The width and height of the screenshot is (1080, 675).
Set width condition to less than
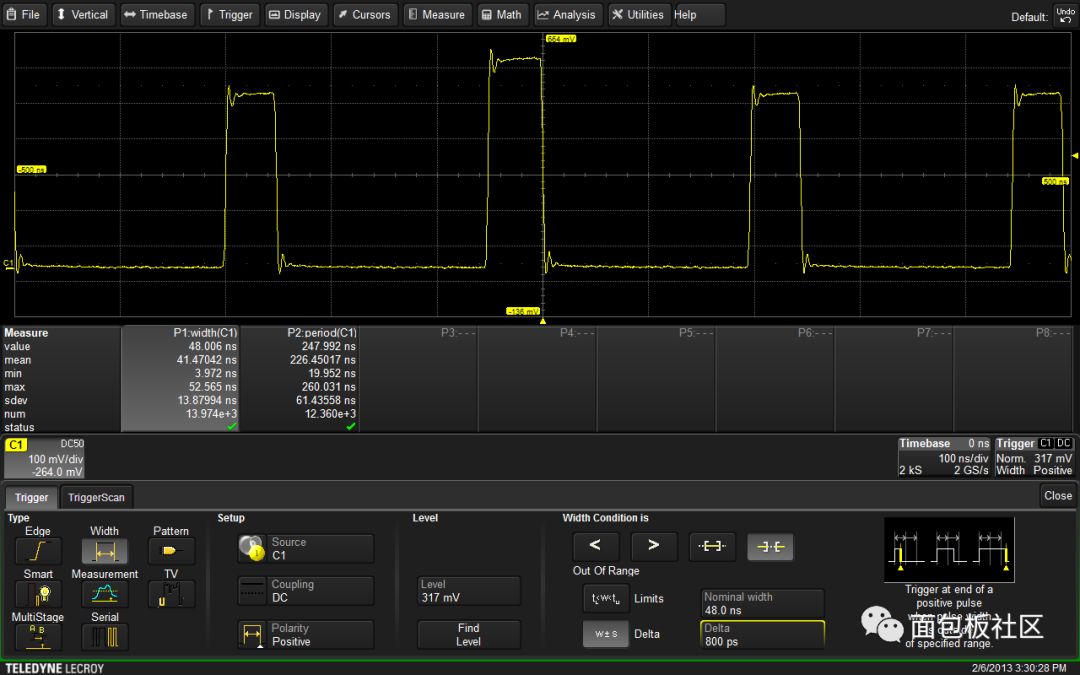[x=595, y=546]
